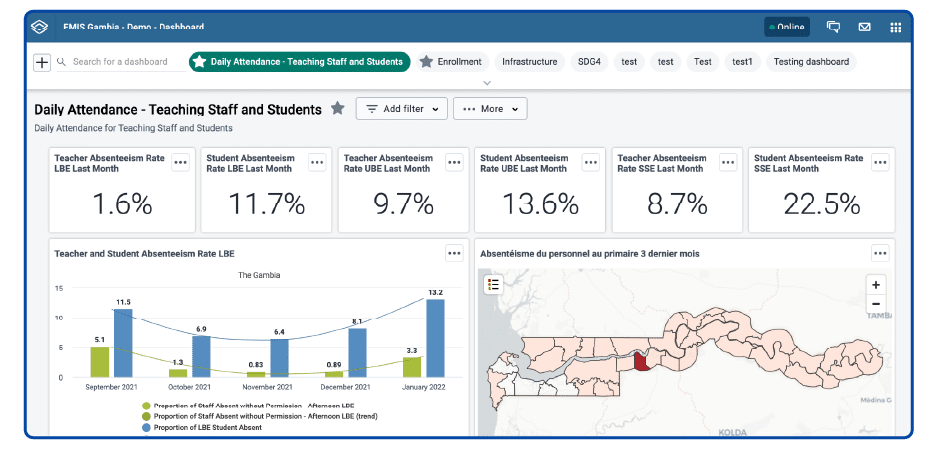Open the chat interpretations icon

[x=833, y=27]
